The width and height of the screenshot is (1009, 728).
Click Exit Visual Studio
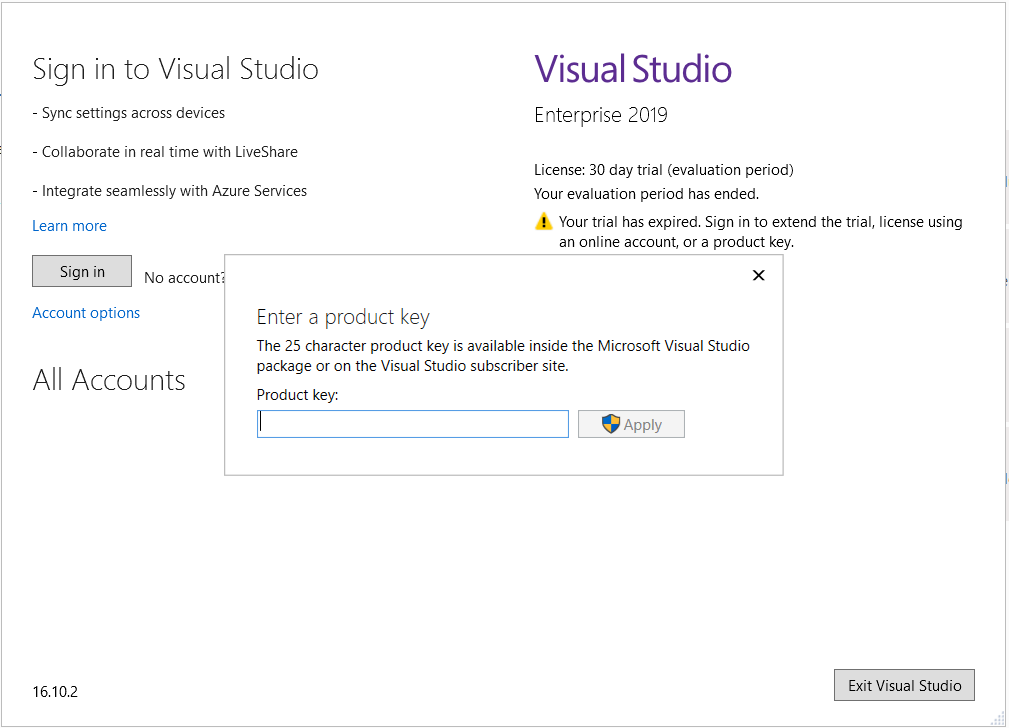[x=903, y=685]
